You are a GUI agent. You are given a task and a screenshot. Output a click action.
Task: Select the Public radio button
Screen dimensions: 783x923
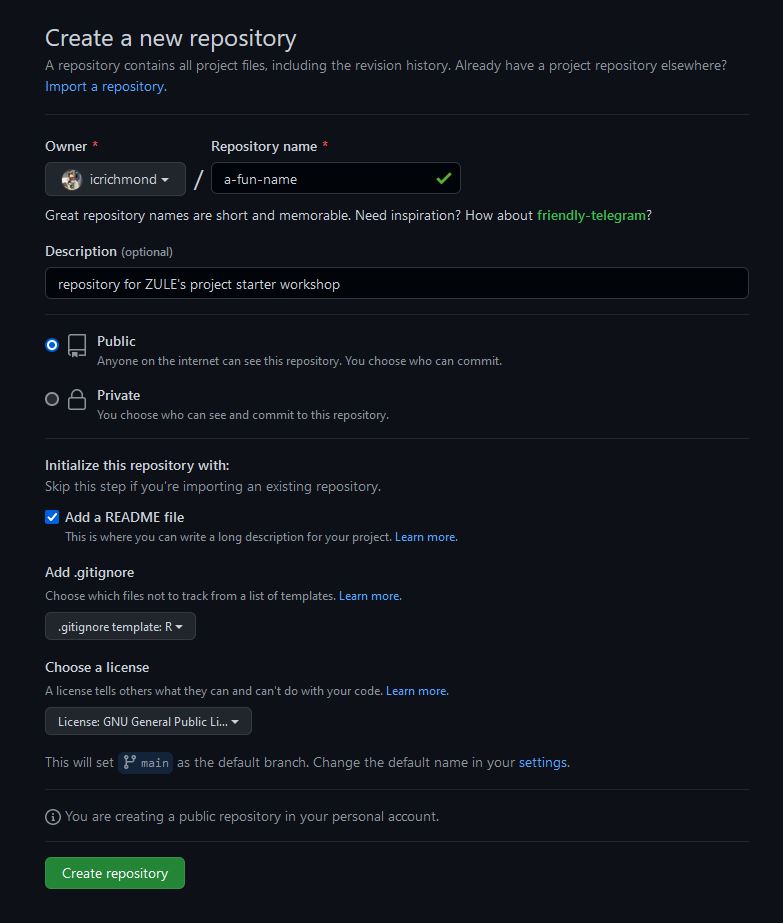coord(52,345)
